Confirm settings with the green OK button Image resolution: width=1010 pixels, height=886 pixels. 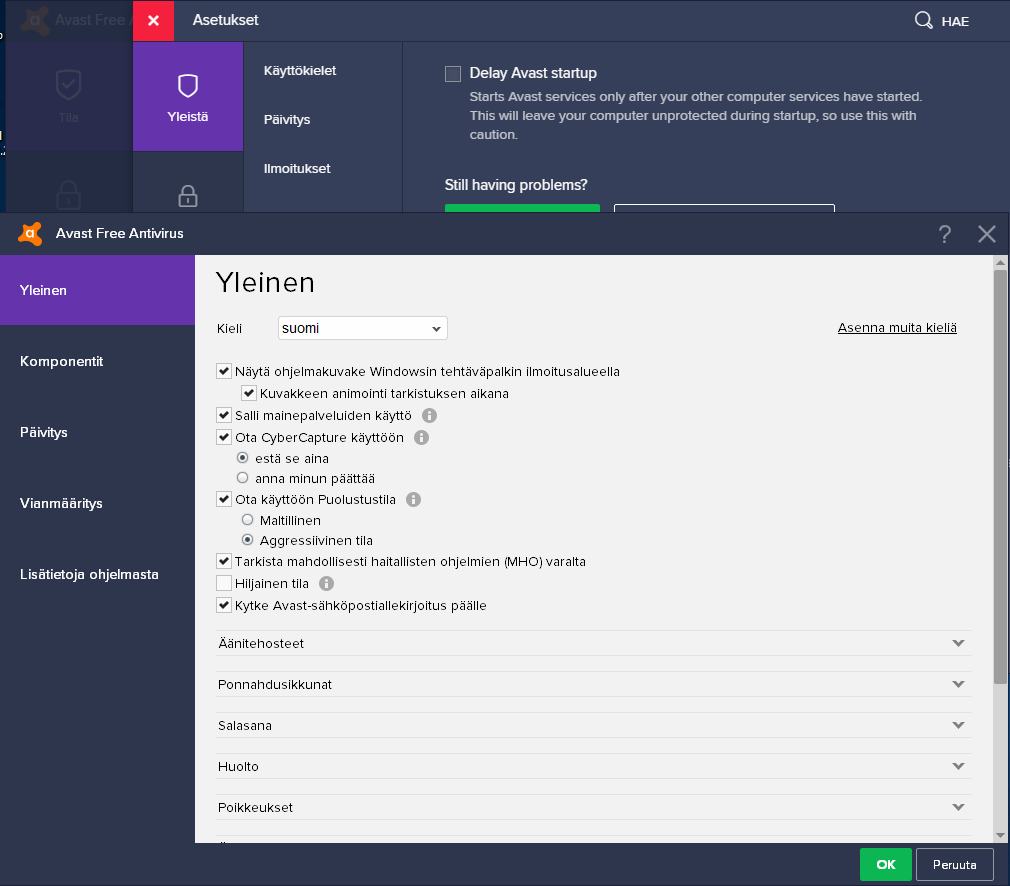pos(885,864)
